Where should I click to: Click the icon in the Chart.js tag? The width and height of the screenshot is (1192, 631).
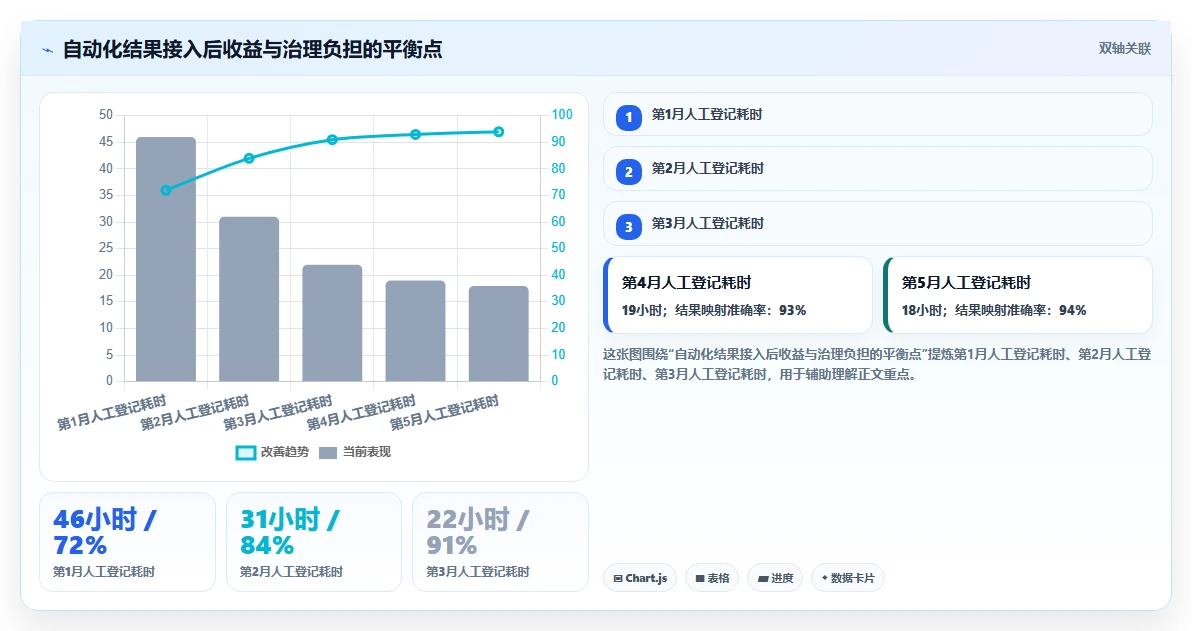[618, 579]
